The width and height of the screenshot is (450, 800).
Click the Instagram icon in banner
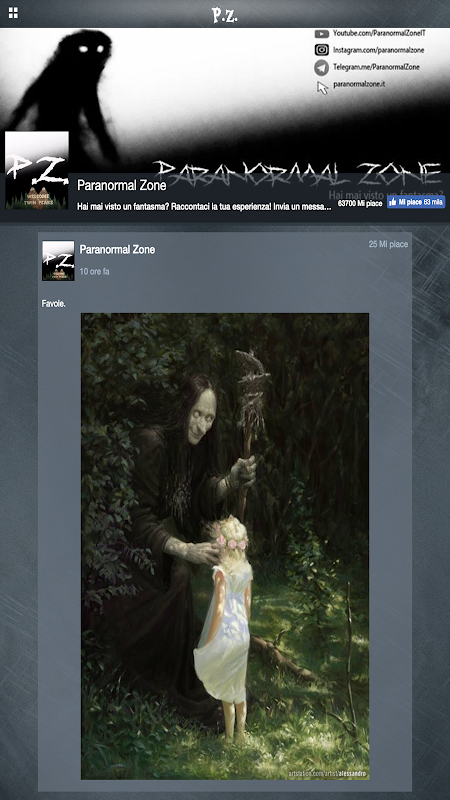[321, 50]
